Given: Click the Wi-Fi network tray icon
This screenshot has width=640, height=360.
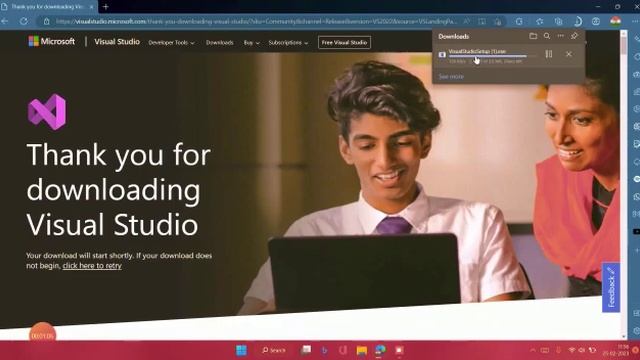Looking at the screenshot, I should tap(572, 350).
